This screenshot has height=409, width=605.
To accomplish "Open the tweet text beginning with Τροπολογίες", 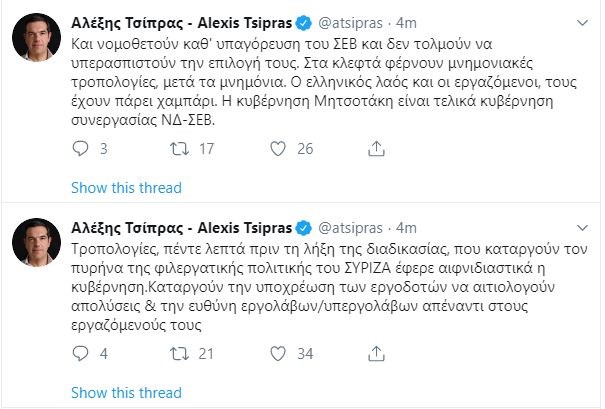I will pos(300,285).
